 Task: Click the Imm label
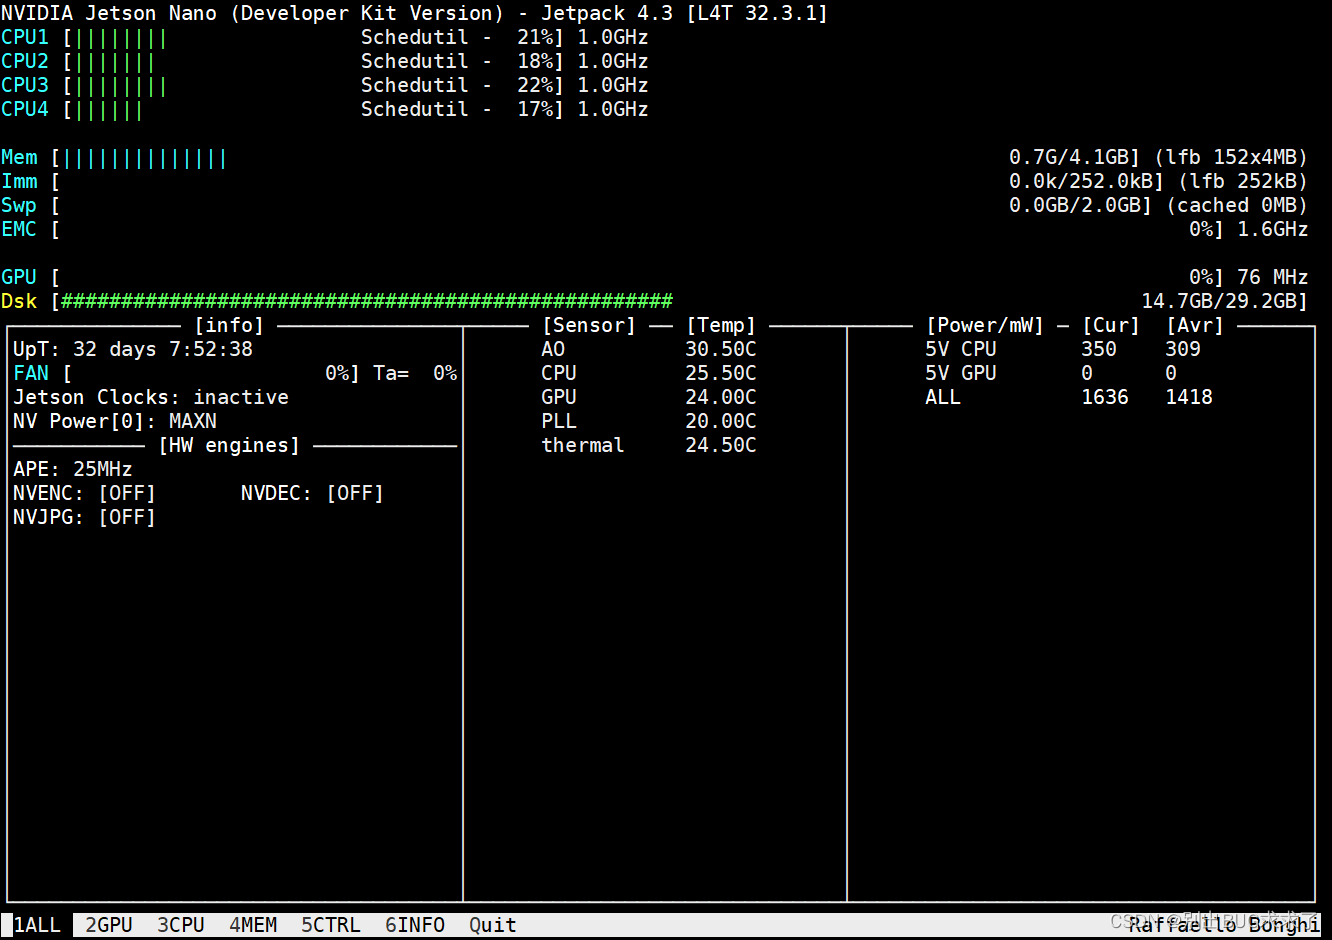coord(19,182)
